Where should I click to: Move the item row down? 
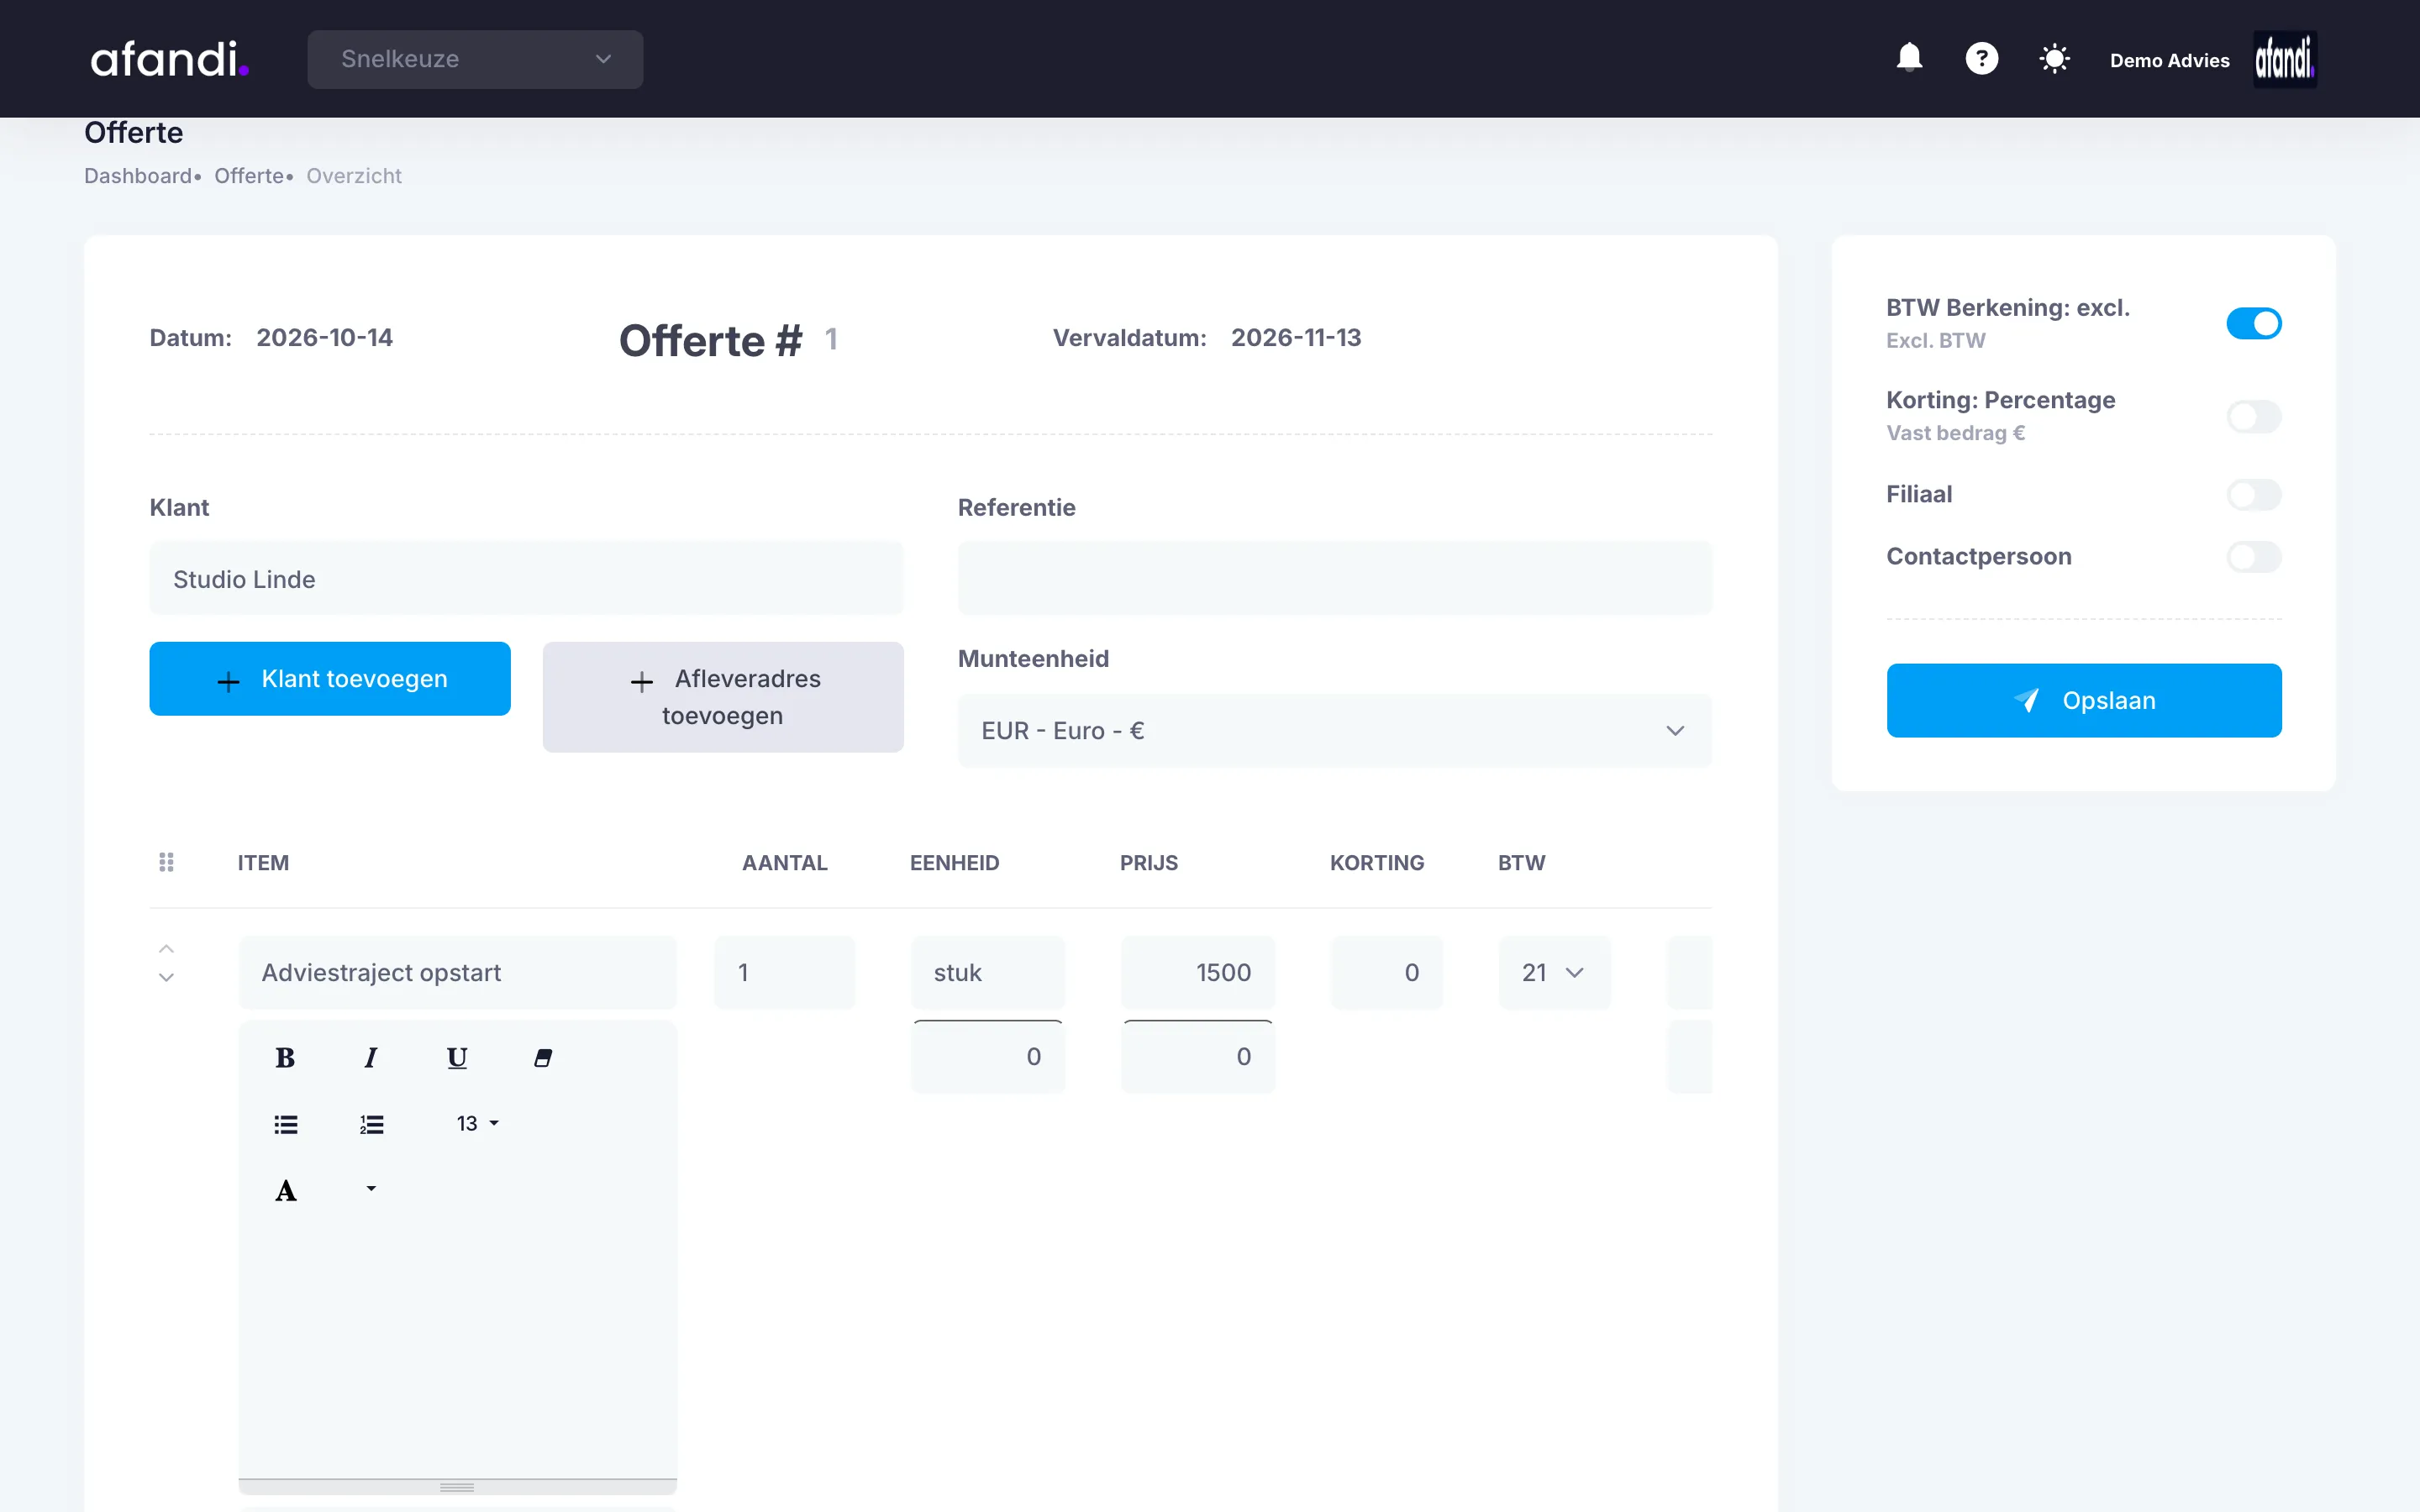pyautogui.click(x=166, y=977)
